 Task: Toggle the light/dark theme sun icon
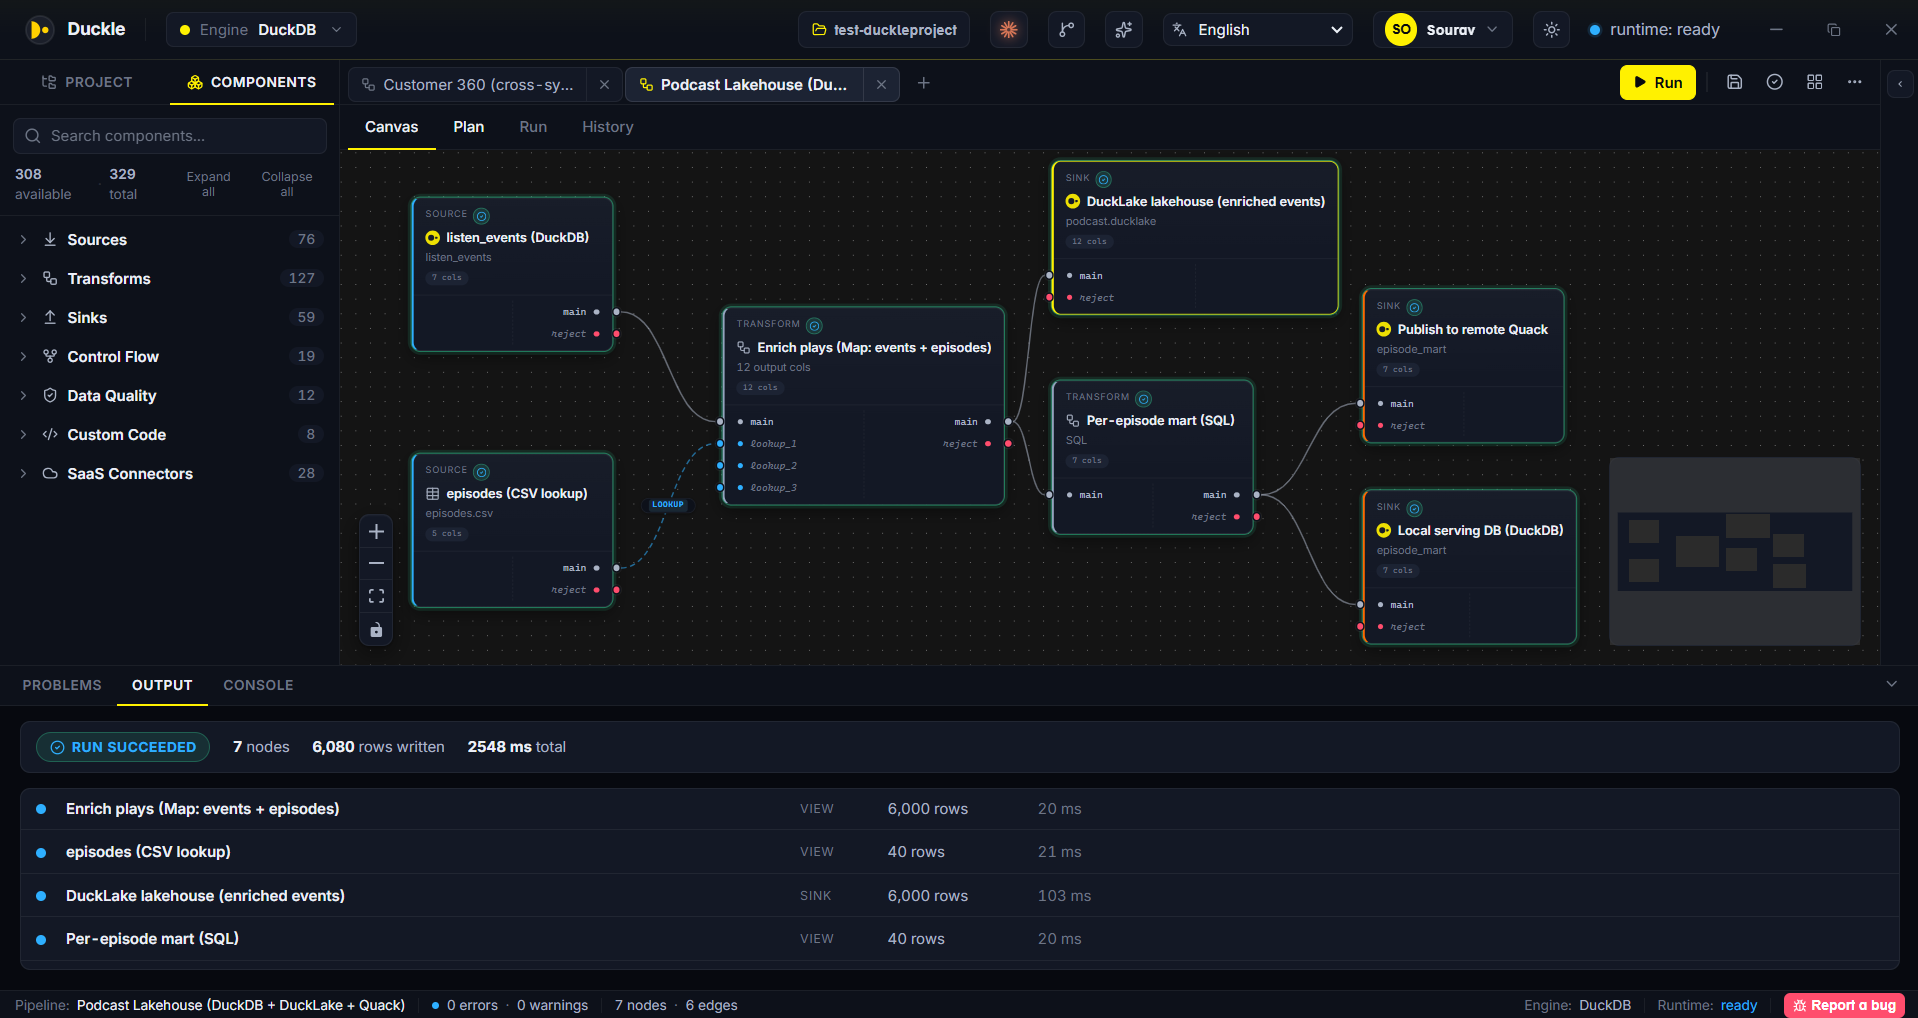coord(1551,30)
